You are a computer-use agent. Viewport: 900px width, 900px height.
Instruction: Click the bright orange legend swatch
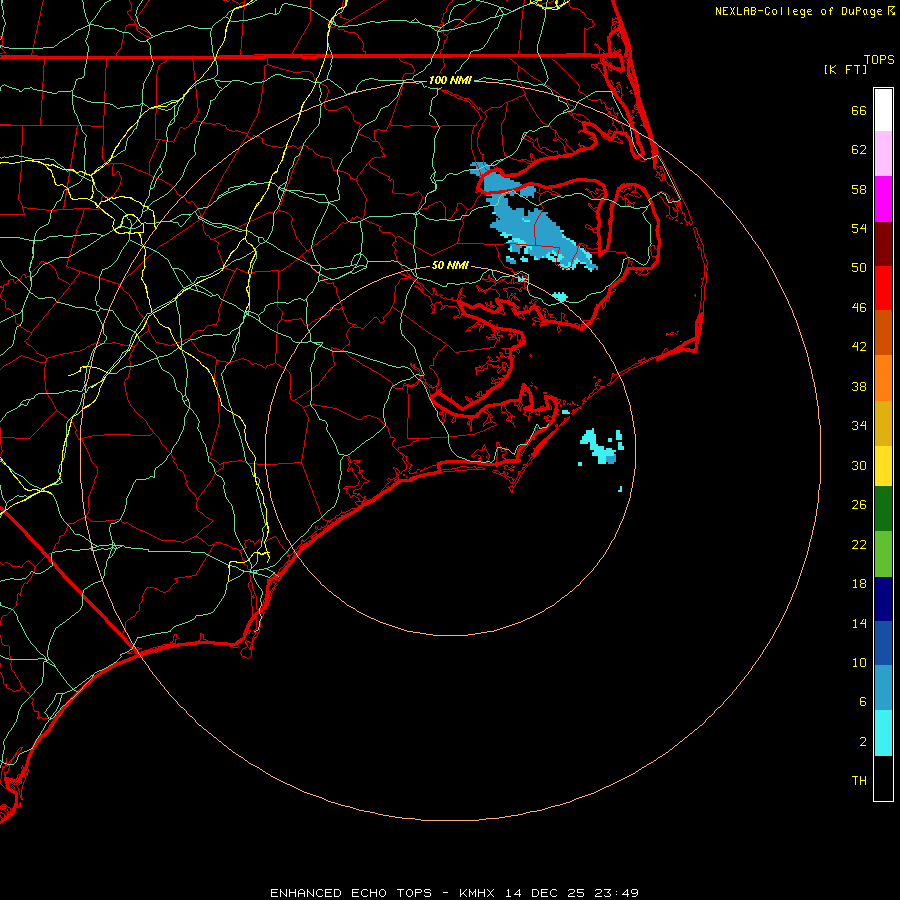coord(883,378)
